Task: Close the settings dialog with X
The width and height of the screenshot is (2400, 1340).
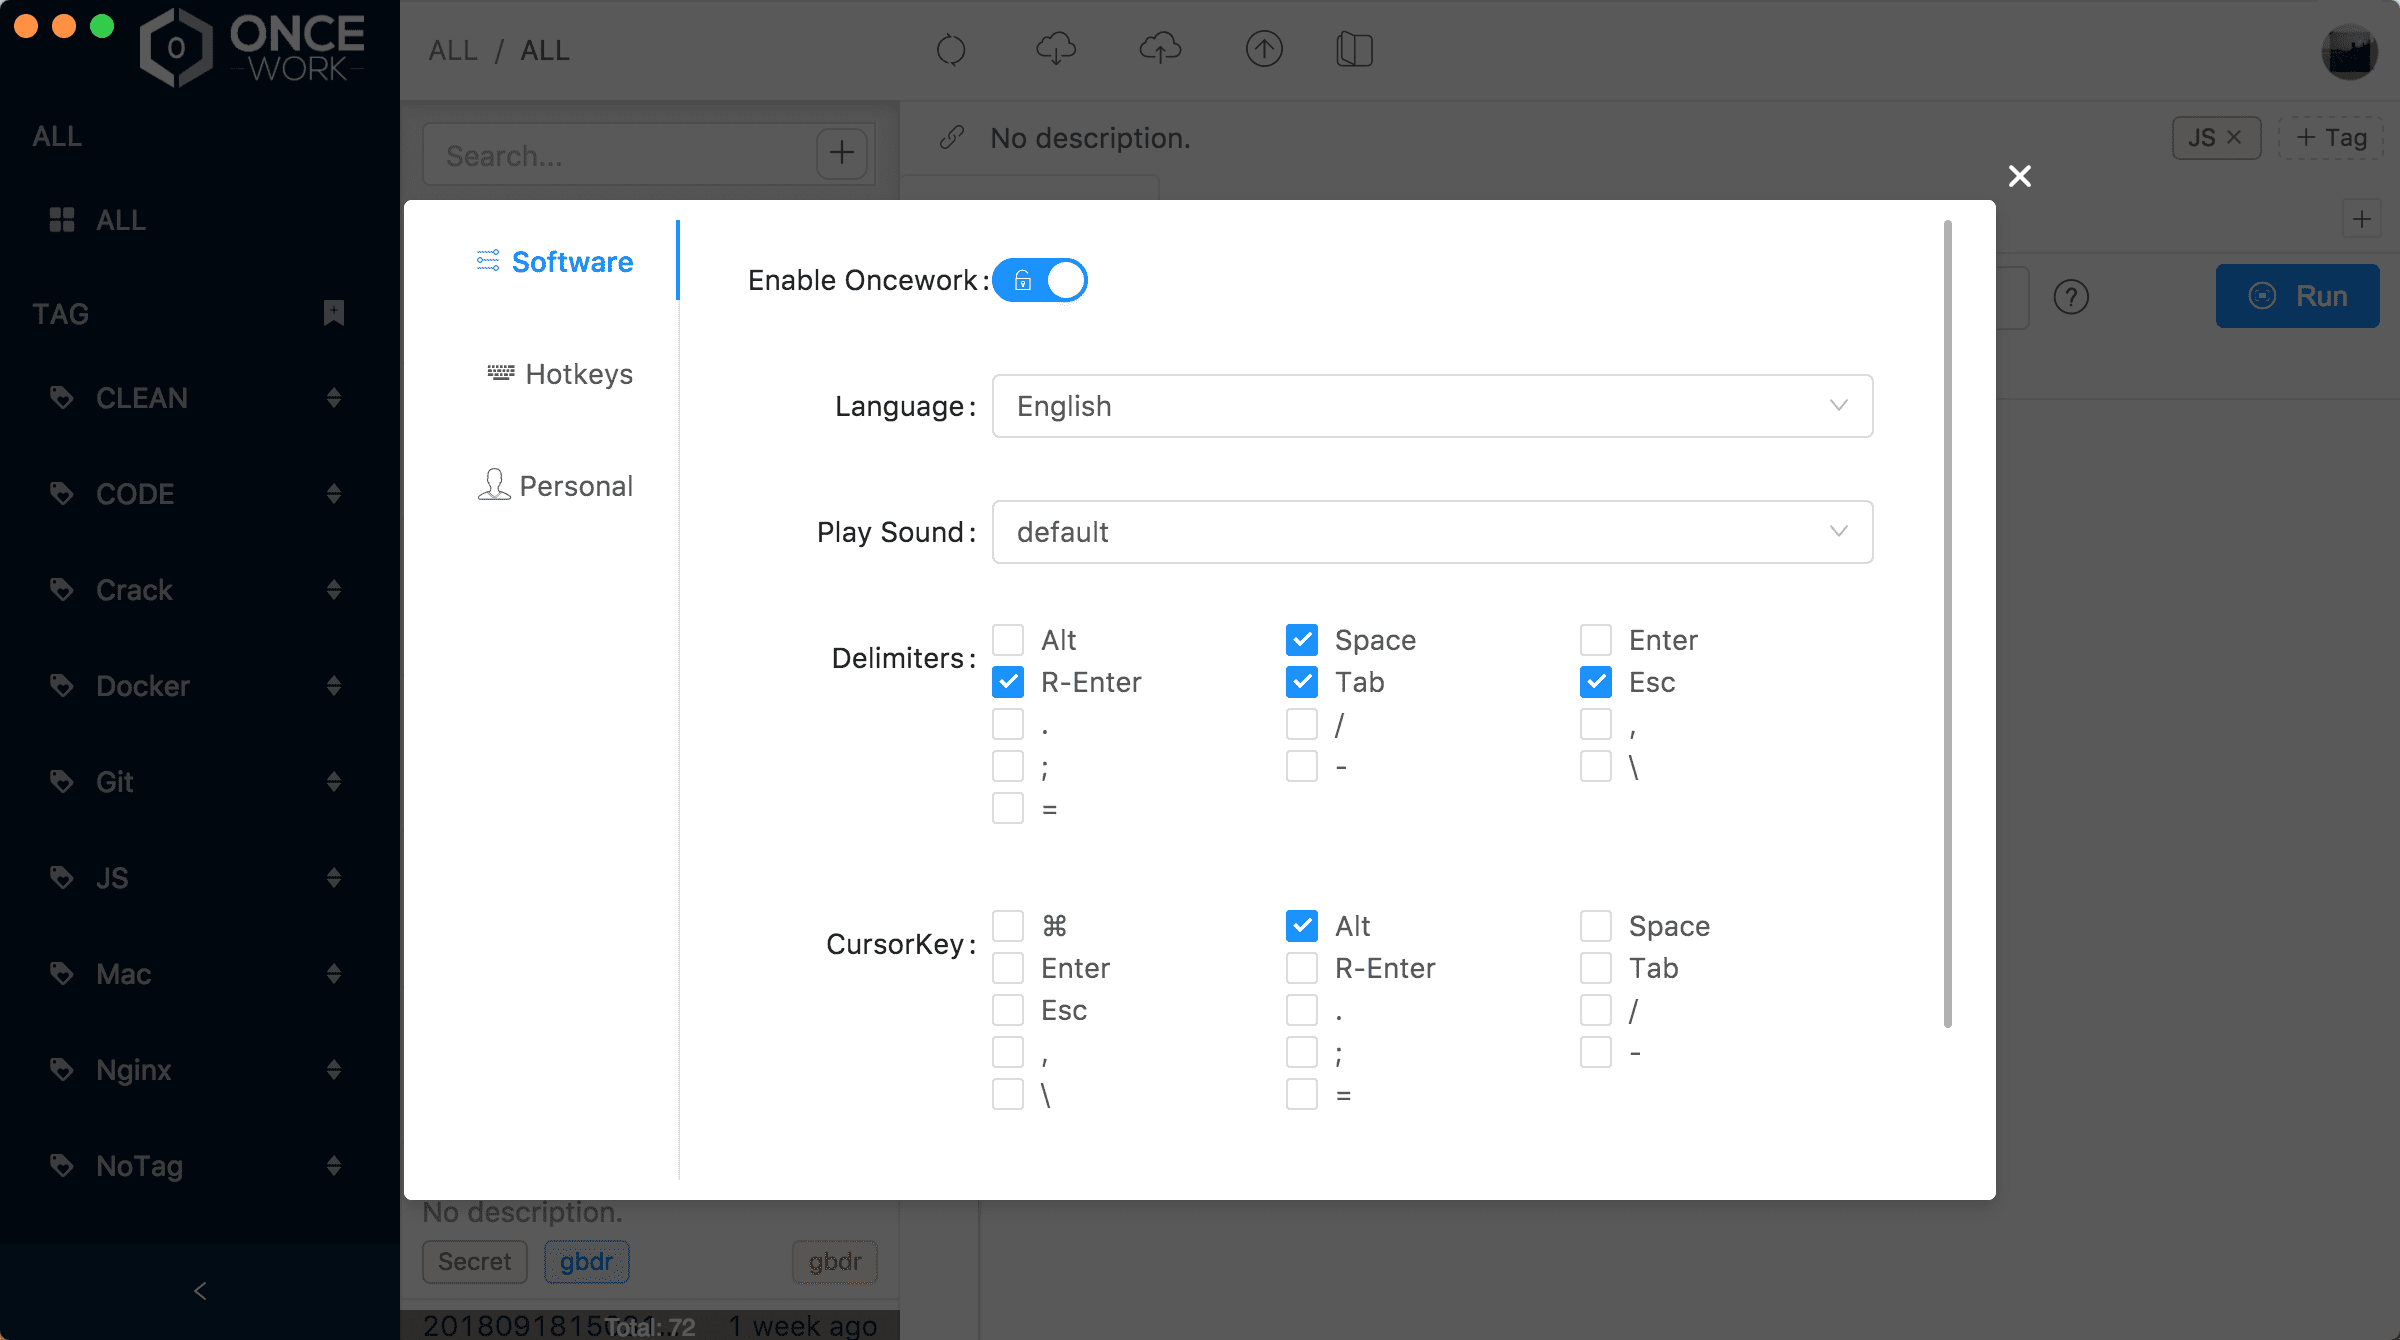Action: pyautogui.click(x=2020, y=176)
